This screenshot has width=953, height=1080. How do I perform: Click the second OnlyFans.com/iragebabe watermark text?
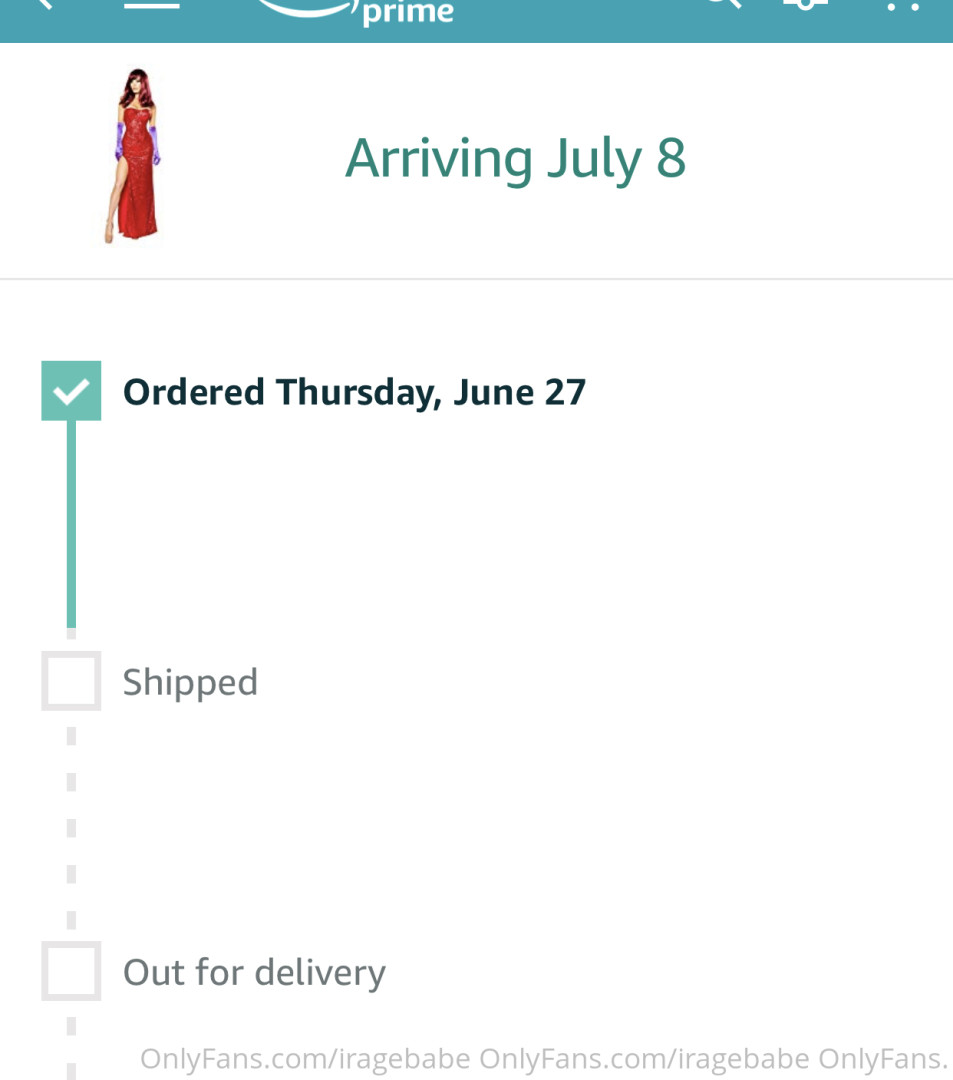[x=644, y=1058]
